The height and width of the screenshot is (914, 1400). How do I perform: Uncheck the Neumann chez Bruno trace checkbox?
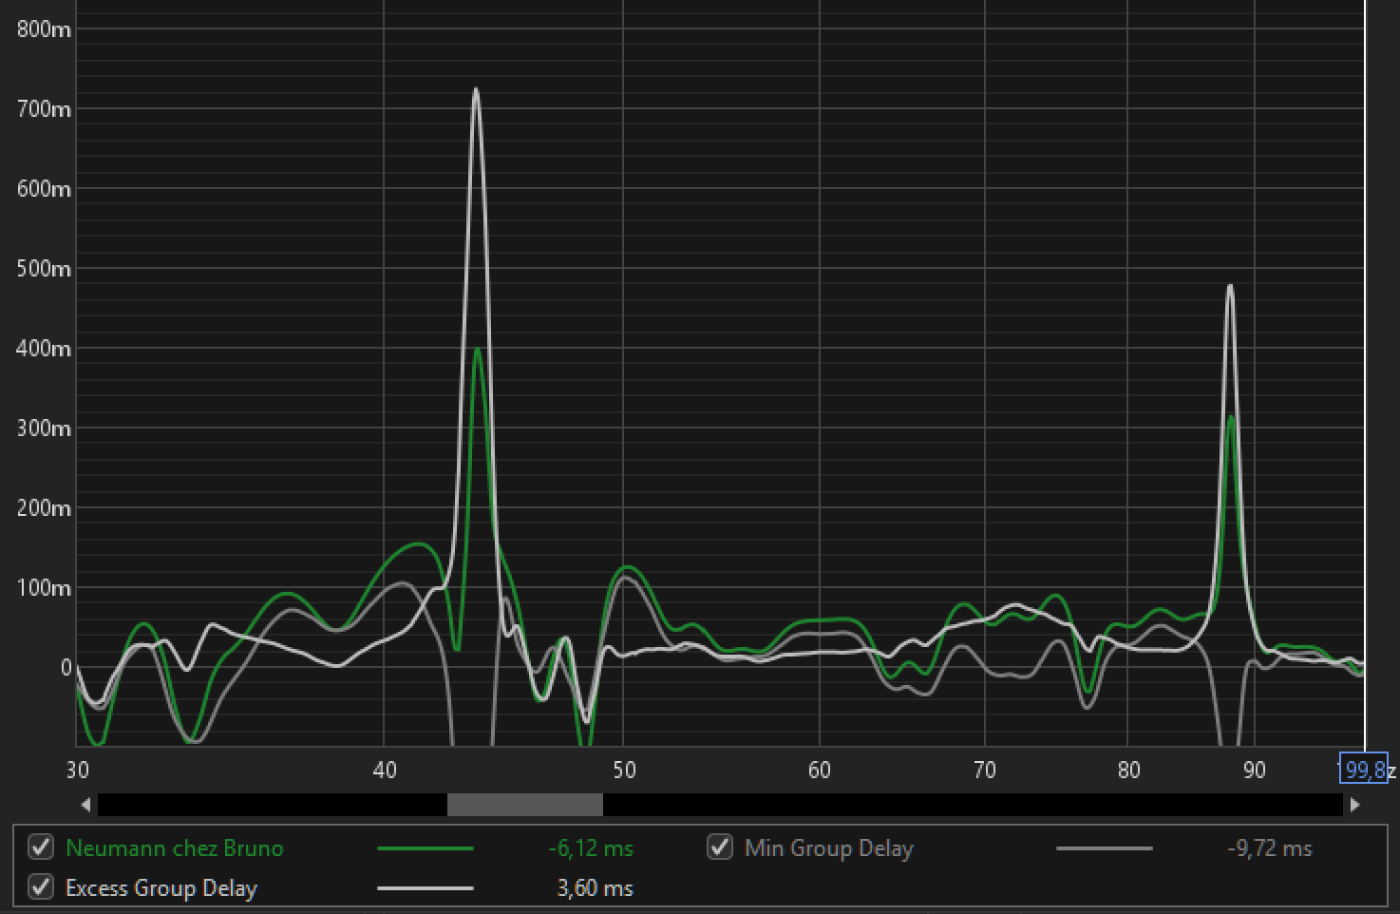pos(41,847)
